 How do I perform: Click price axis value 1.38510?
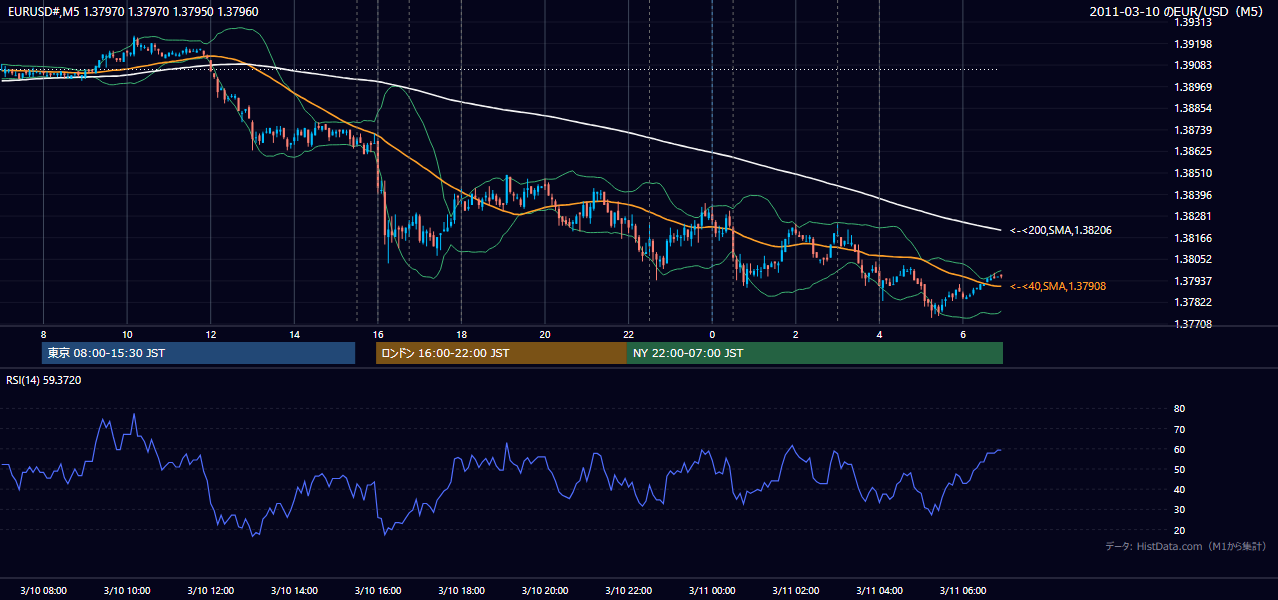coord(1193,173)
